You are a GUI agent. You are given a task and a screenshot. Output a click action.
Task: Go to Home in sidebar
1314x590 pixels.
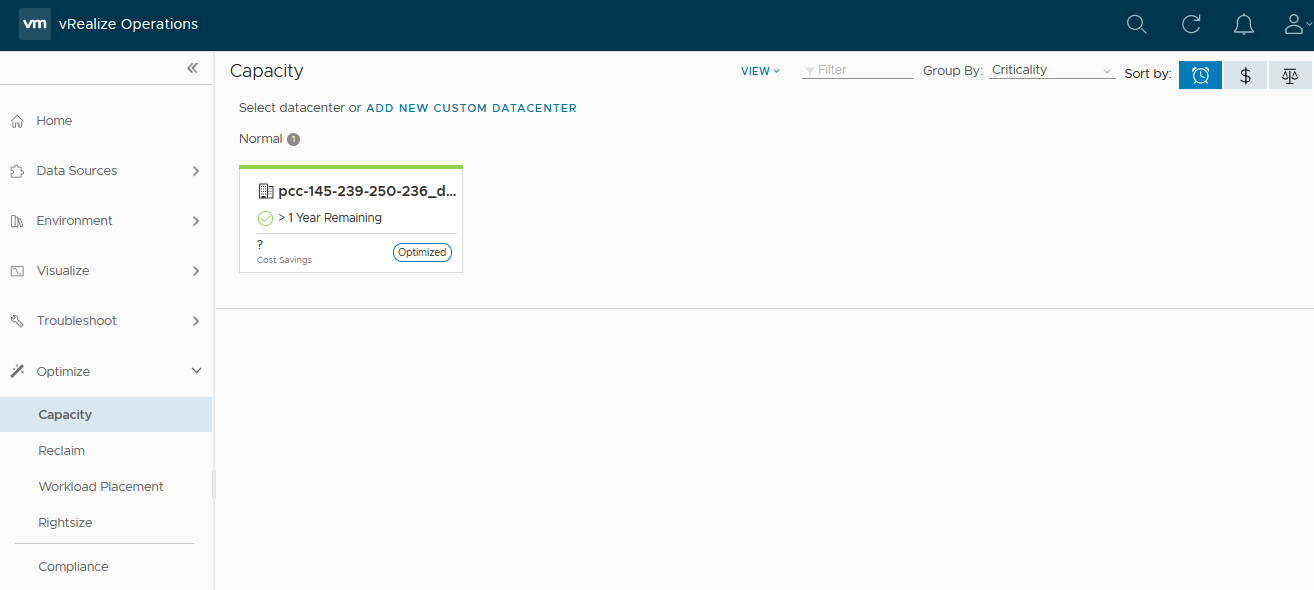point(54,121)
